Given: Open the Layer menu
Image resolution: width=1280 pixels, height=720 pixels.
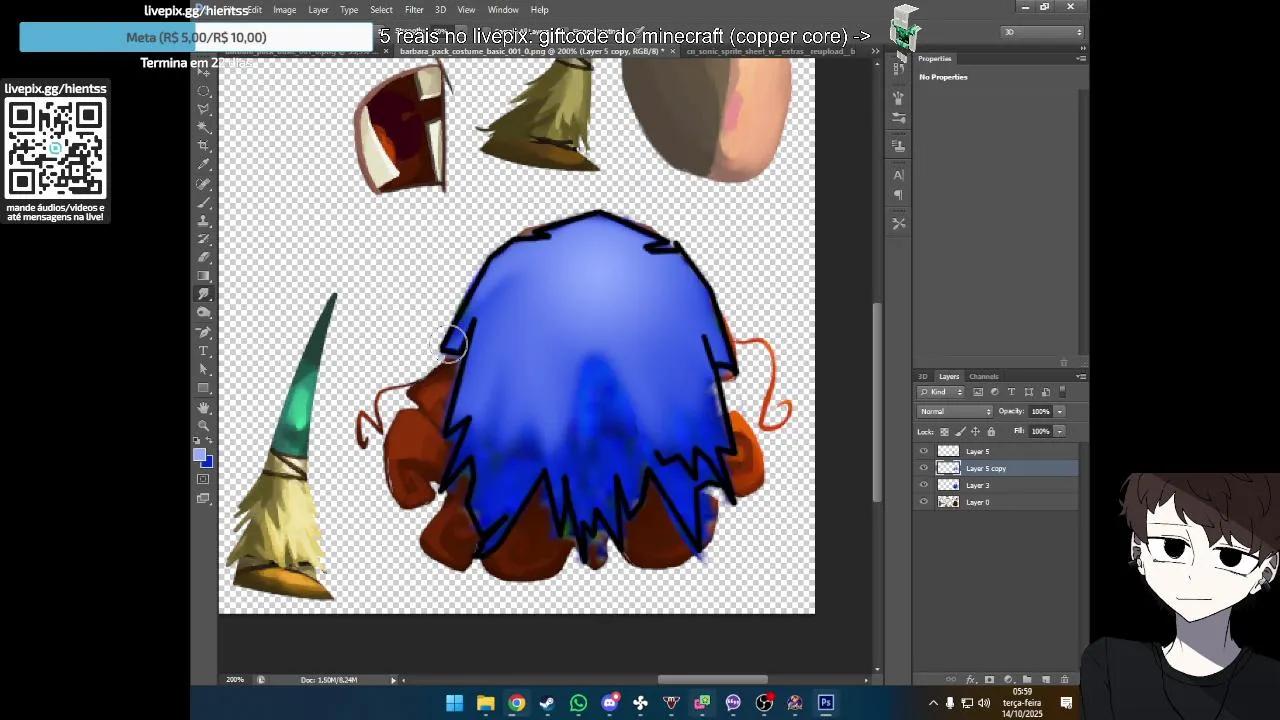Looking at the screenshot, I should [x=318, y=10].
